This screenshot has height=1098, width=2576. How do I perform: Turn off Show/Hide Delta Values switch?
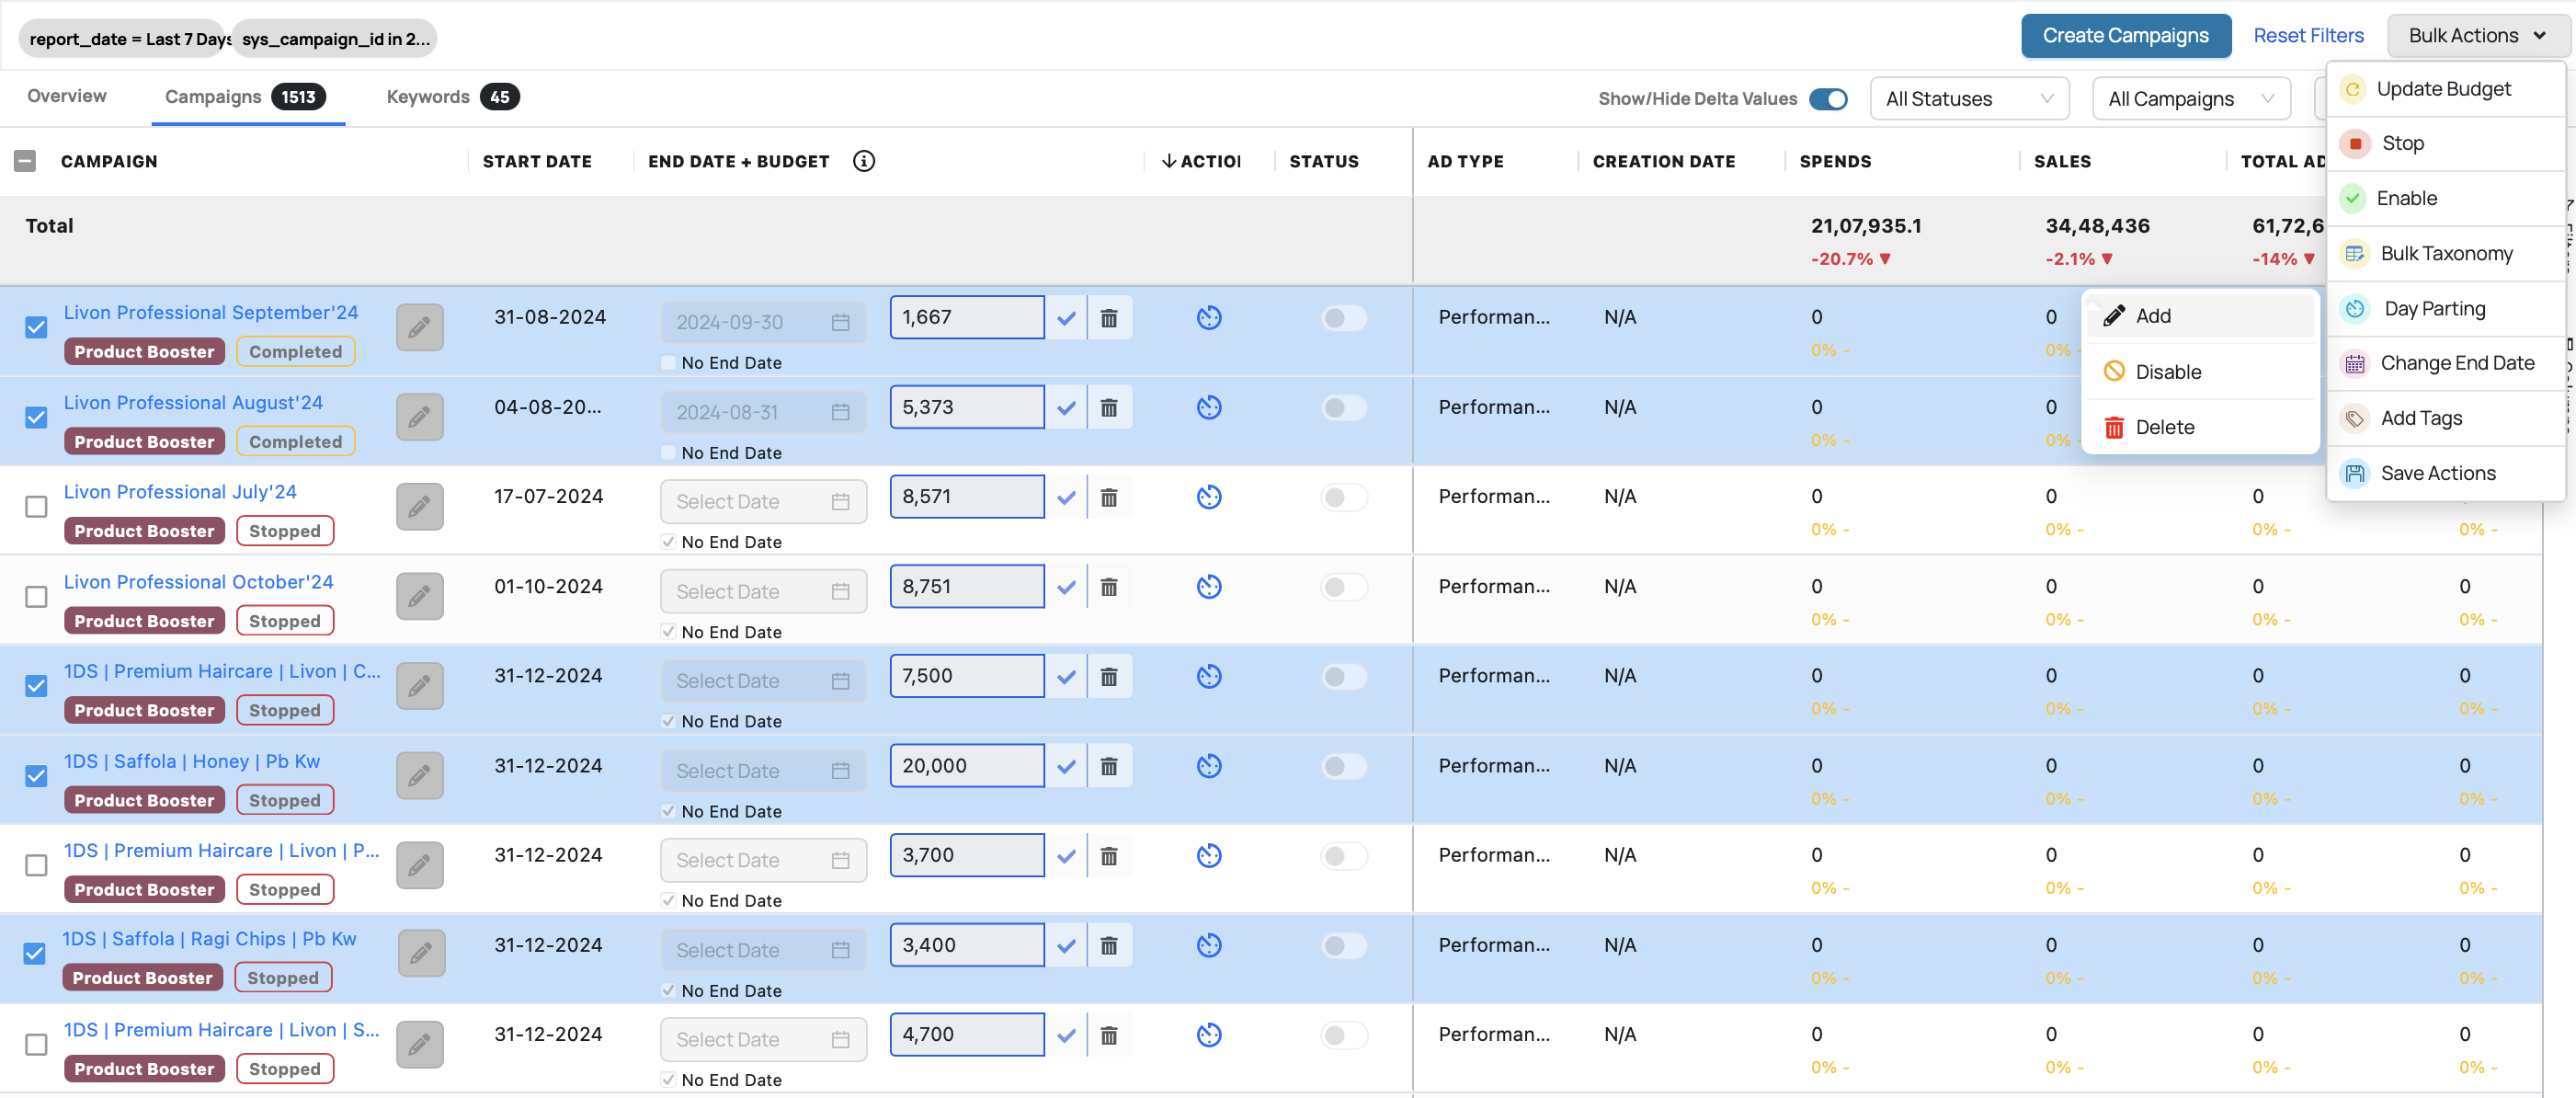pos(1828,99)
